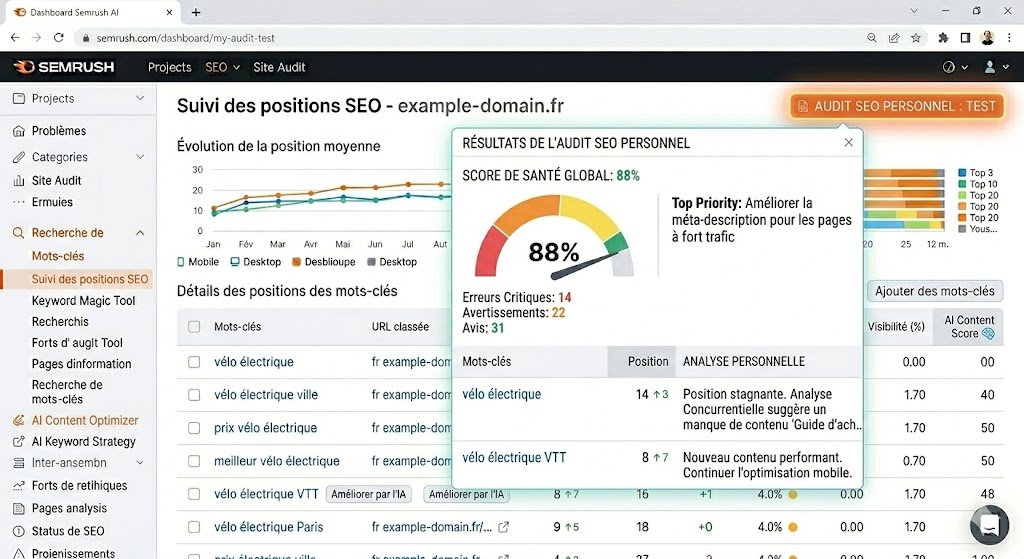The width and height of the screenshot is (1024, 559).
Task: Click the Status de SEO info icon
Action: [19, 532]
